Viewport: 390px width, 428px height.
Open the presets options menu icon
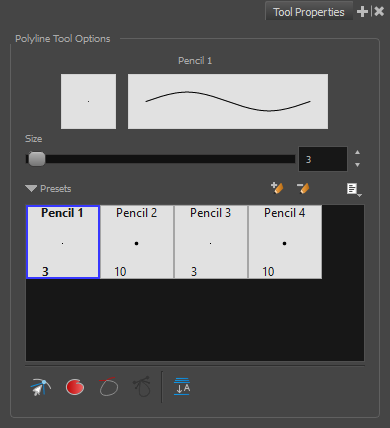pos(354,189)
